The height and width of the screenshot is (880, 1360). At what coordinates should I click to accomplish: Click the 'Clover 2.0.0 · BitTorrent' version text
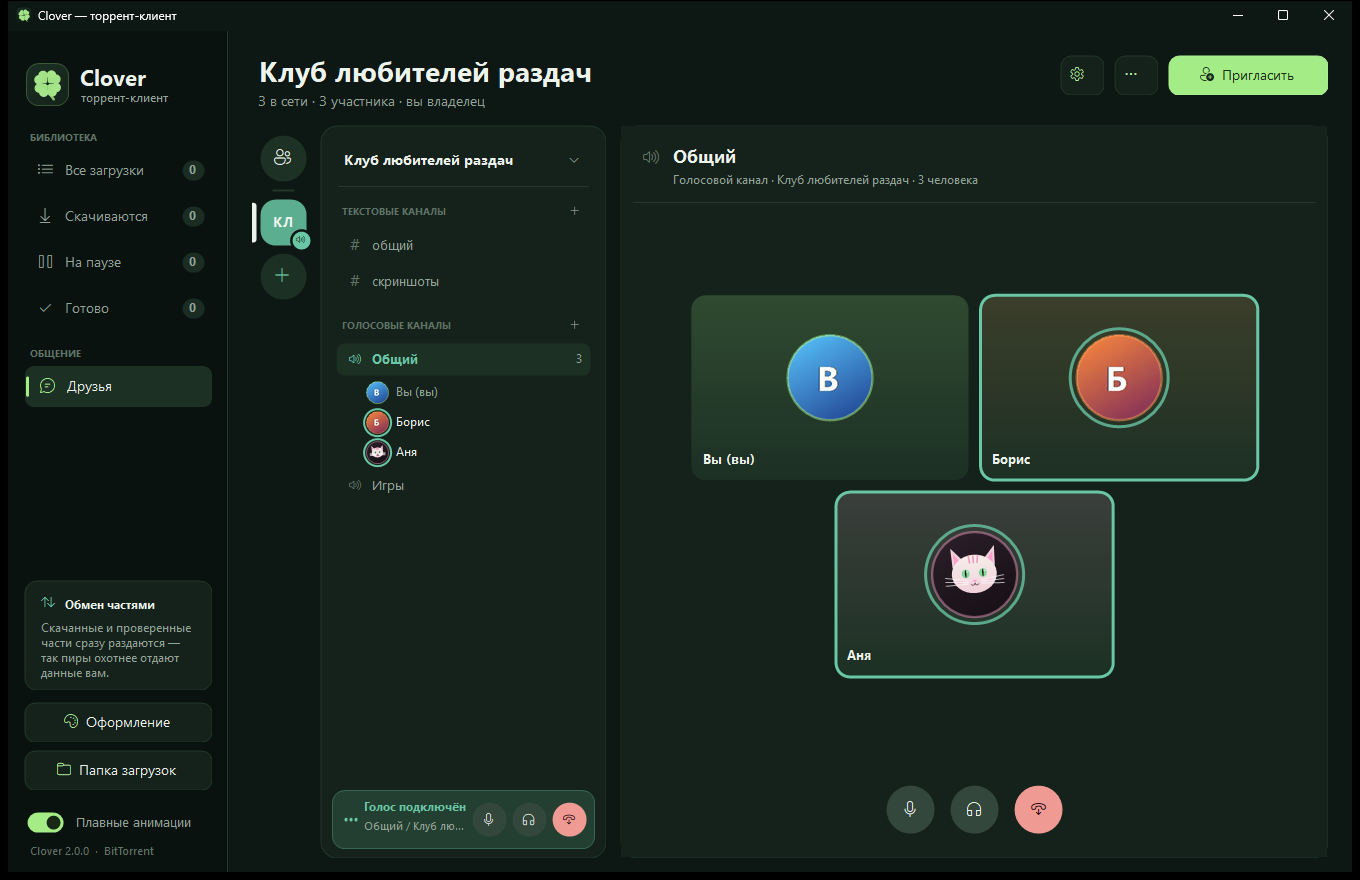click(92, 851)
